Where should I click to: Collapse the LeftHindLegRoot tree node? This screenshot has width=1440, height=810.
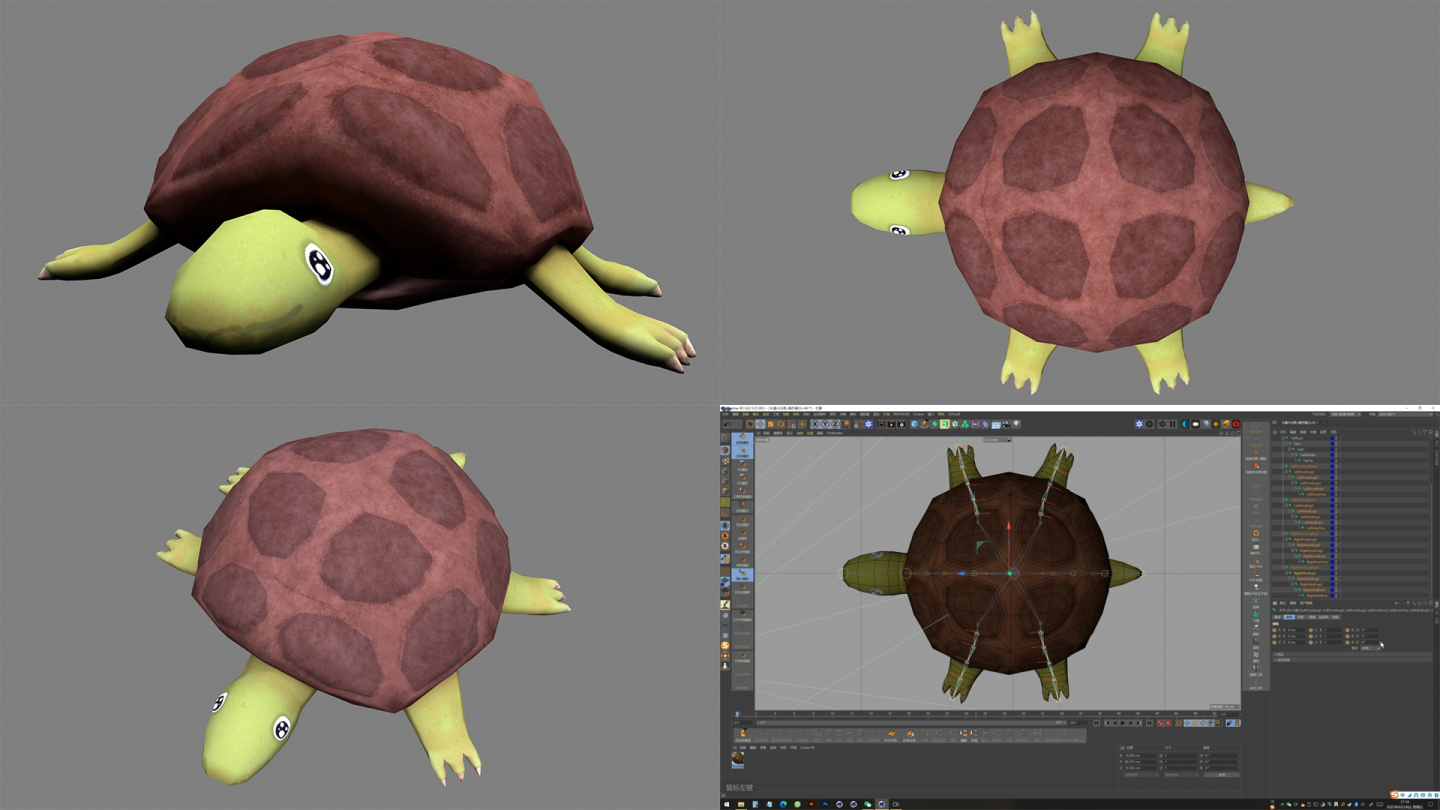(1283, 500)
